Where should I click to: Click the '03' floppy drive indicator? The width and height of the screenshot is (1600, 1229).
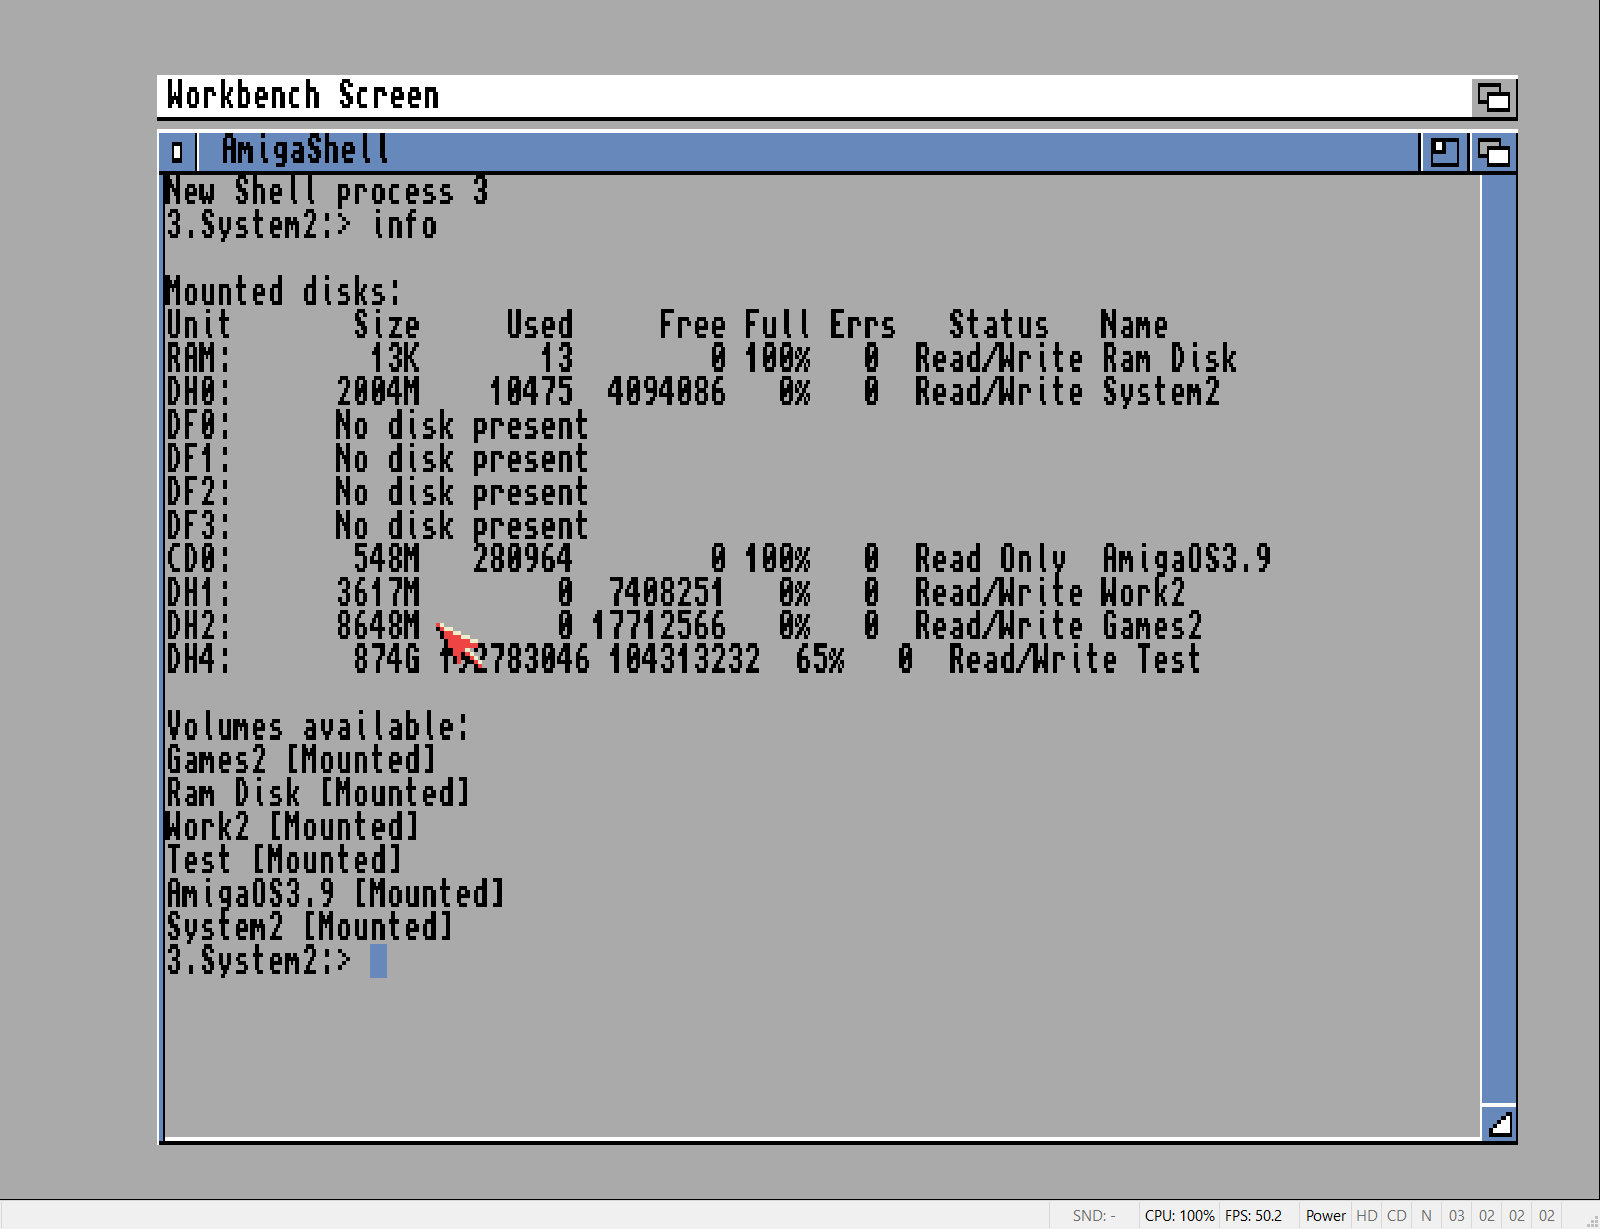click(1456, 1216)
